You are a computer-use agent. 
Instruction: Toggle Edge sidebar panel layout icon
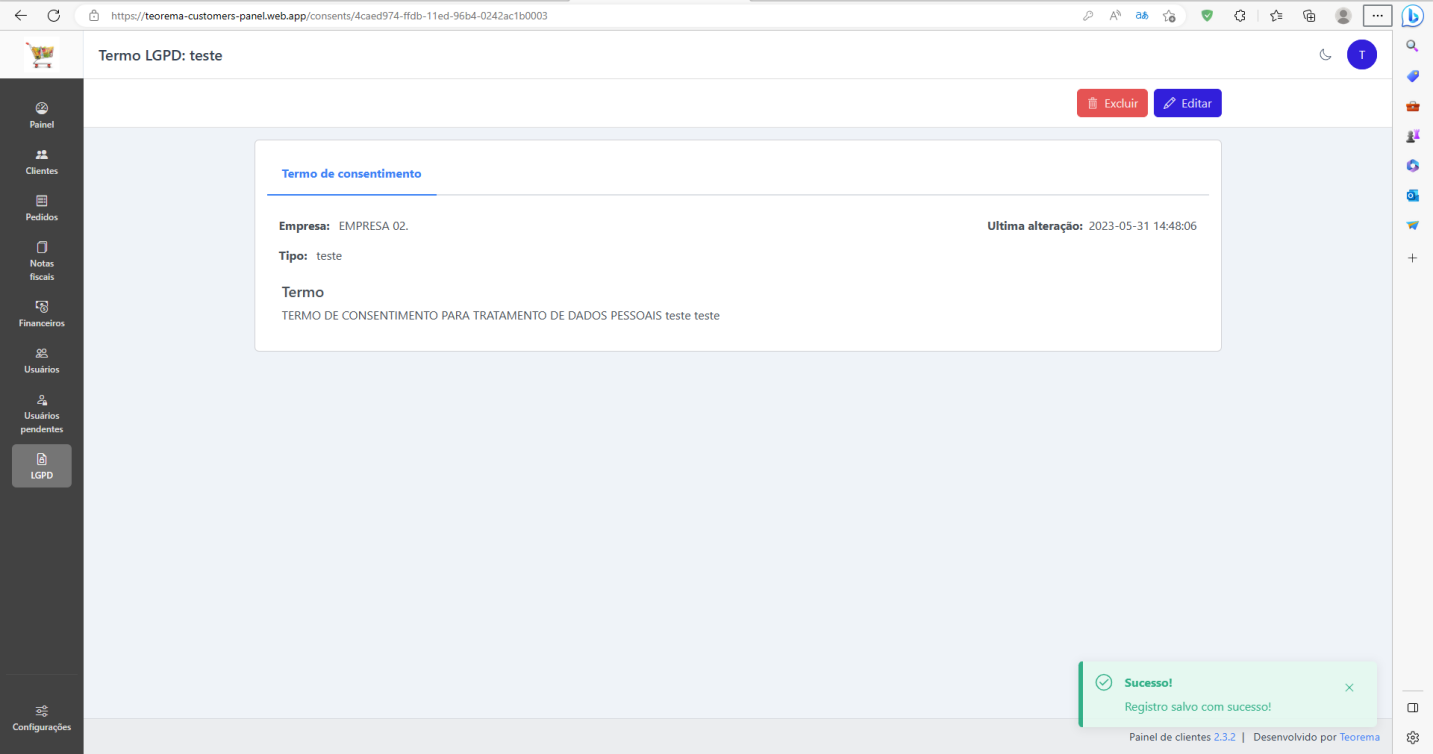1413,707
